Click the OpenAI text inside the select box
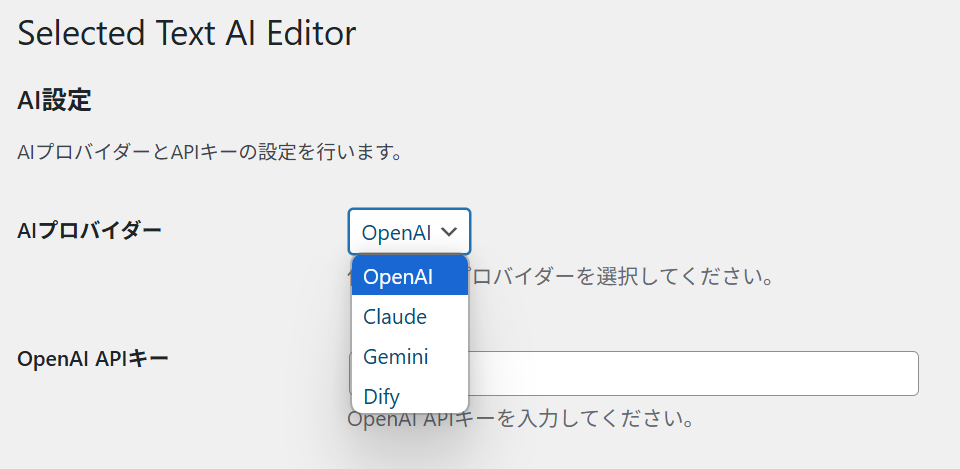Viewport: 960px width, 469px height. (x=397, y=233)
